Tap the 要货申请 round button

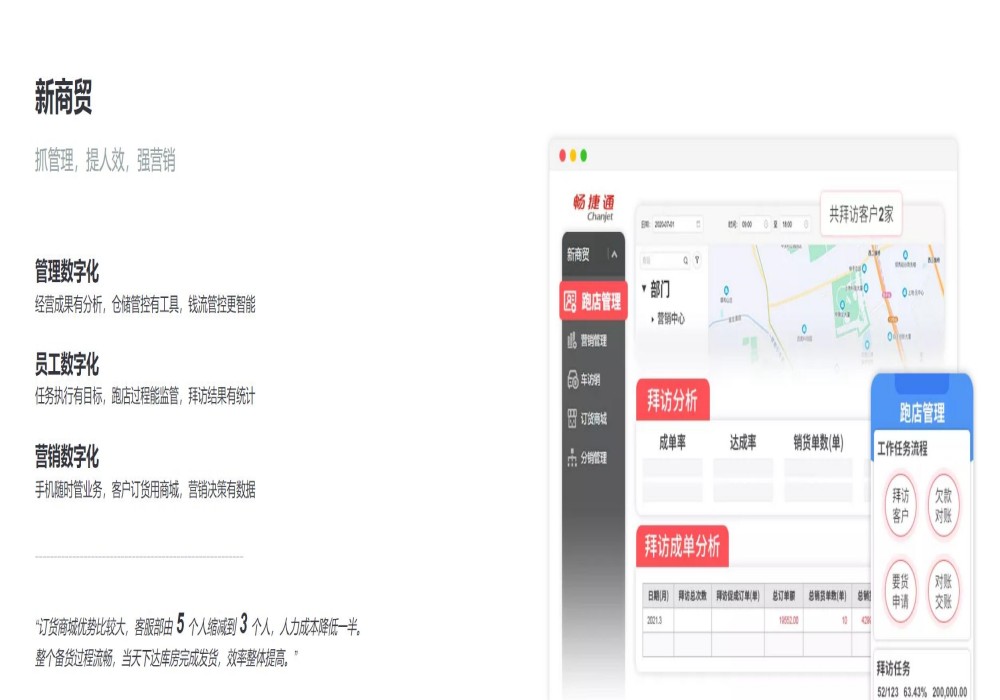pyautogui.click(x=901, y=591)
